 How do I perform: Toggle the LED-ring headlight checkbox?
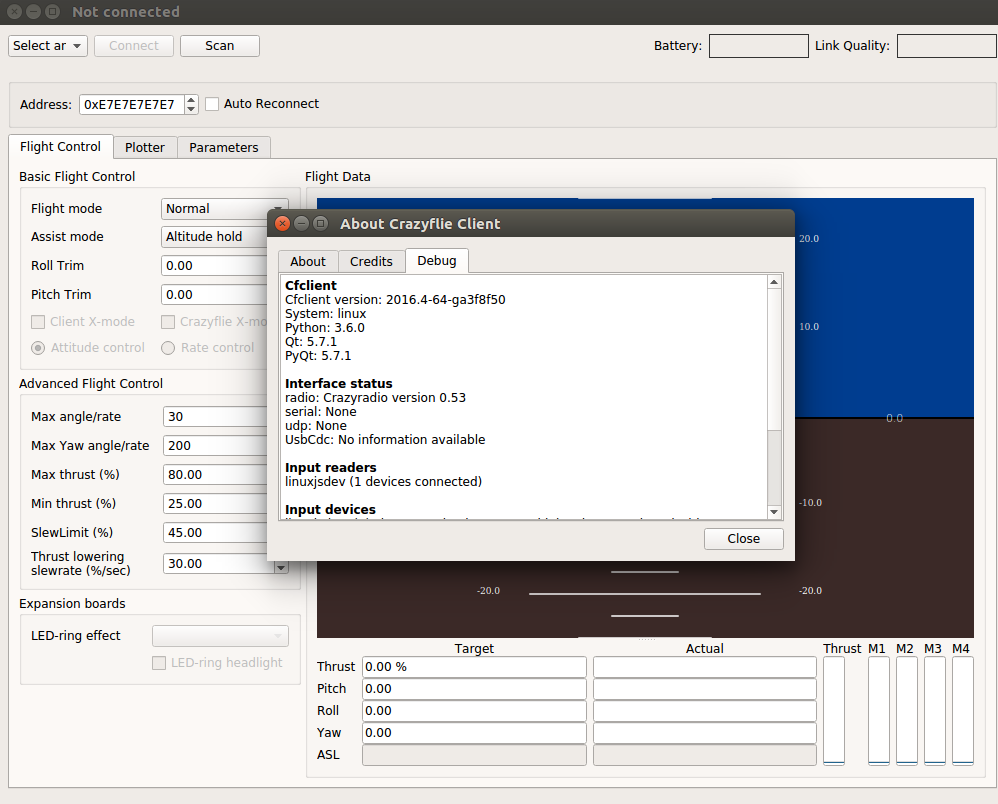coord(159,663)
